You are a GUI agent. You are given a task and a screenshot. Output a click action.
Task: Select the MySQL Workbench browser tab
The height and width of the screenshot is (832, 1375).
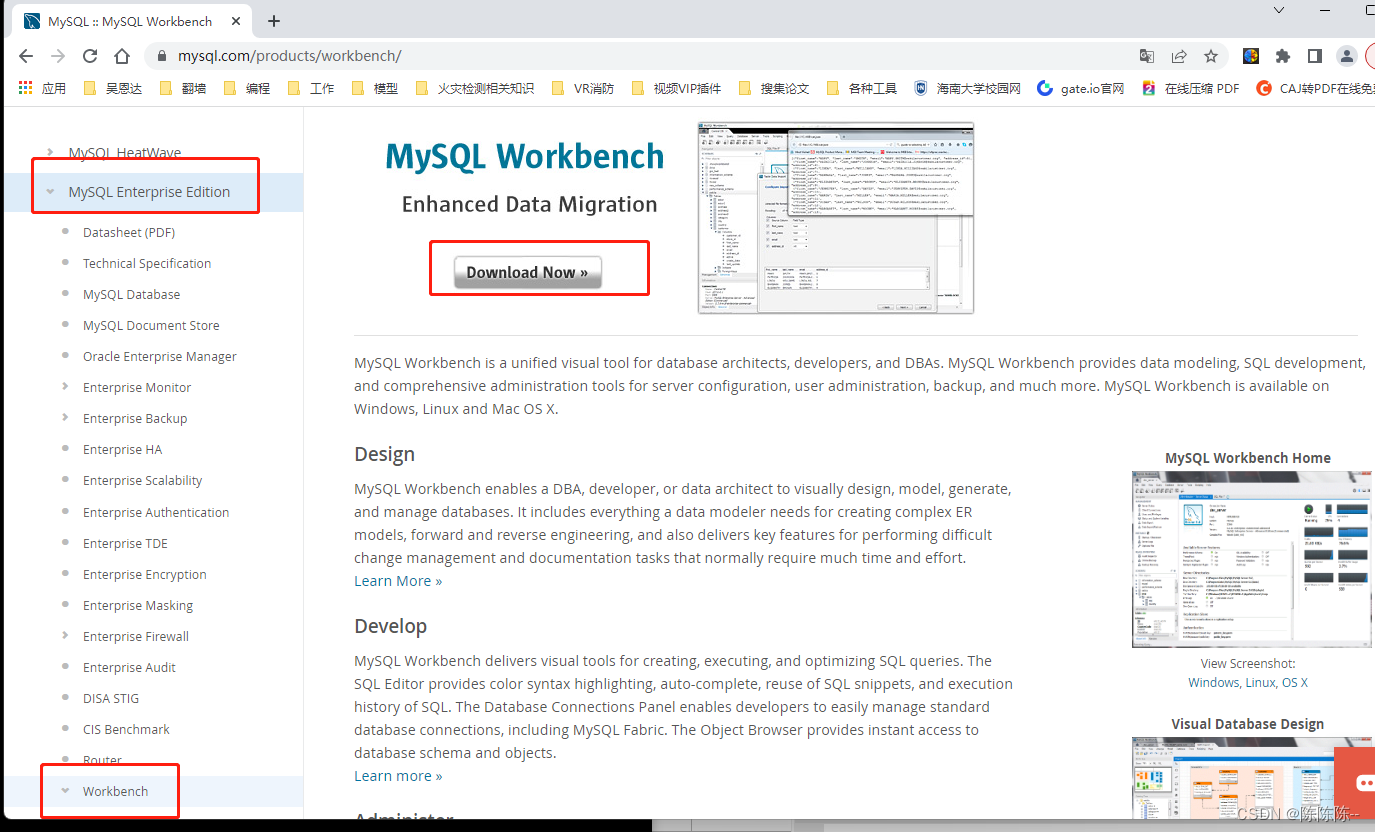coord(130,21)
